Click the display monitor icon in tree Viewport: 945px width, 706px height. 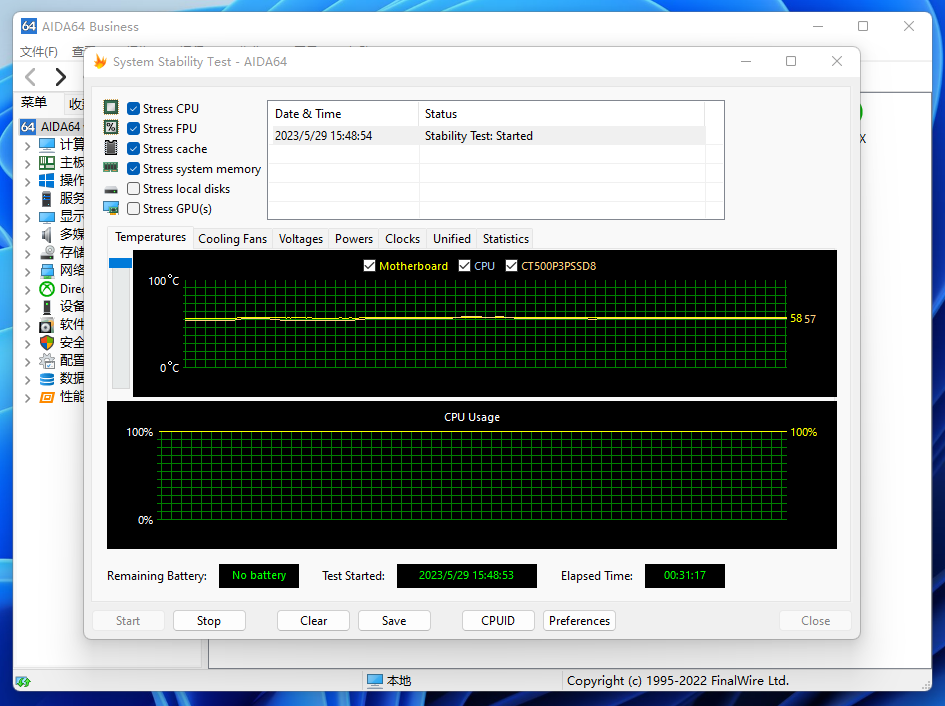coord(47,216)
